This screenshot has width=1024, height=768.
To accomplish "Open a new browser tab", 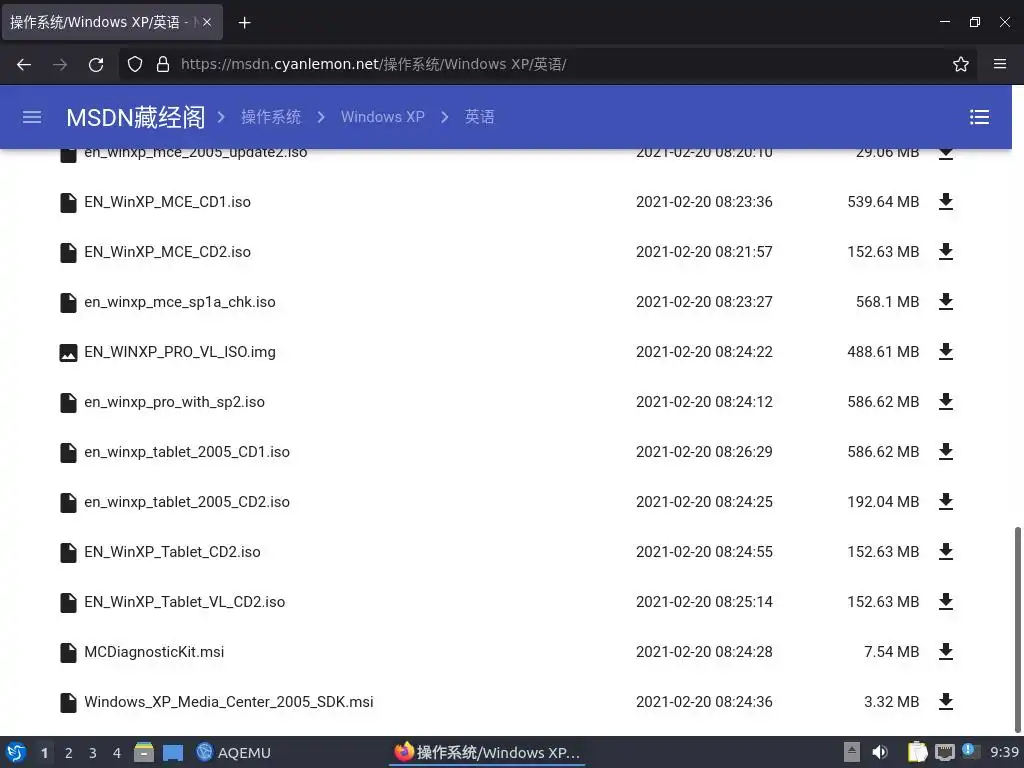I will 244,23.
